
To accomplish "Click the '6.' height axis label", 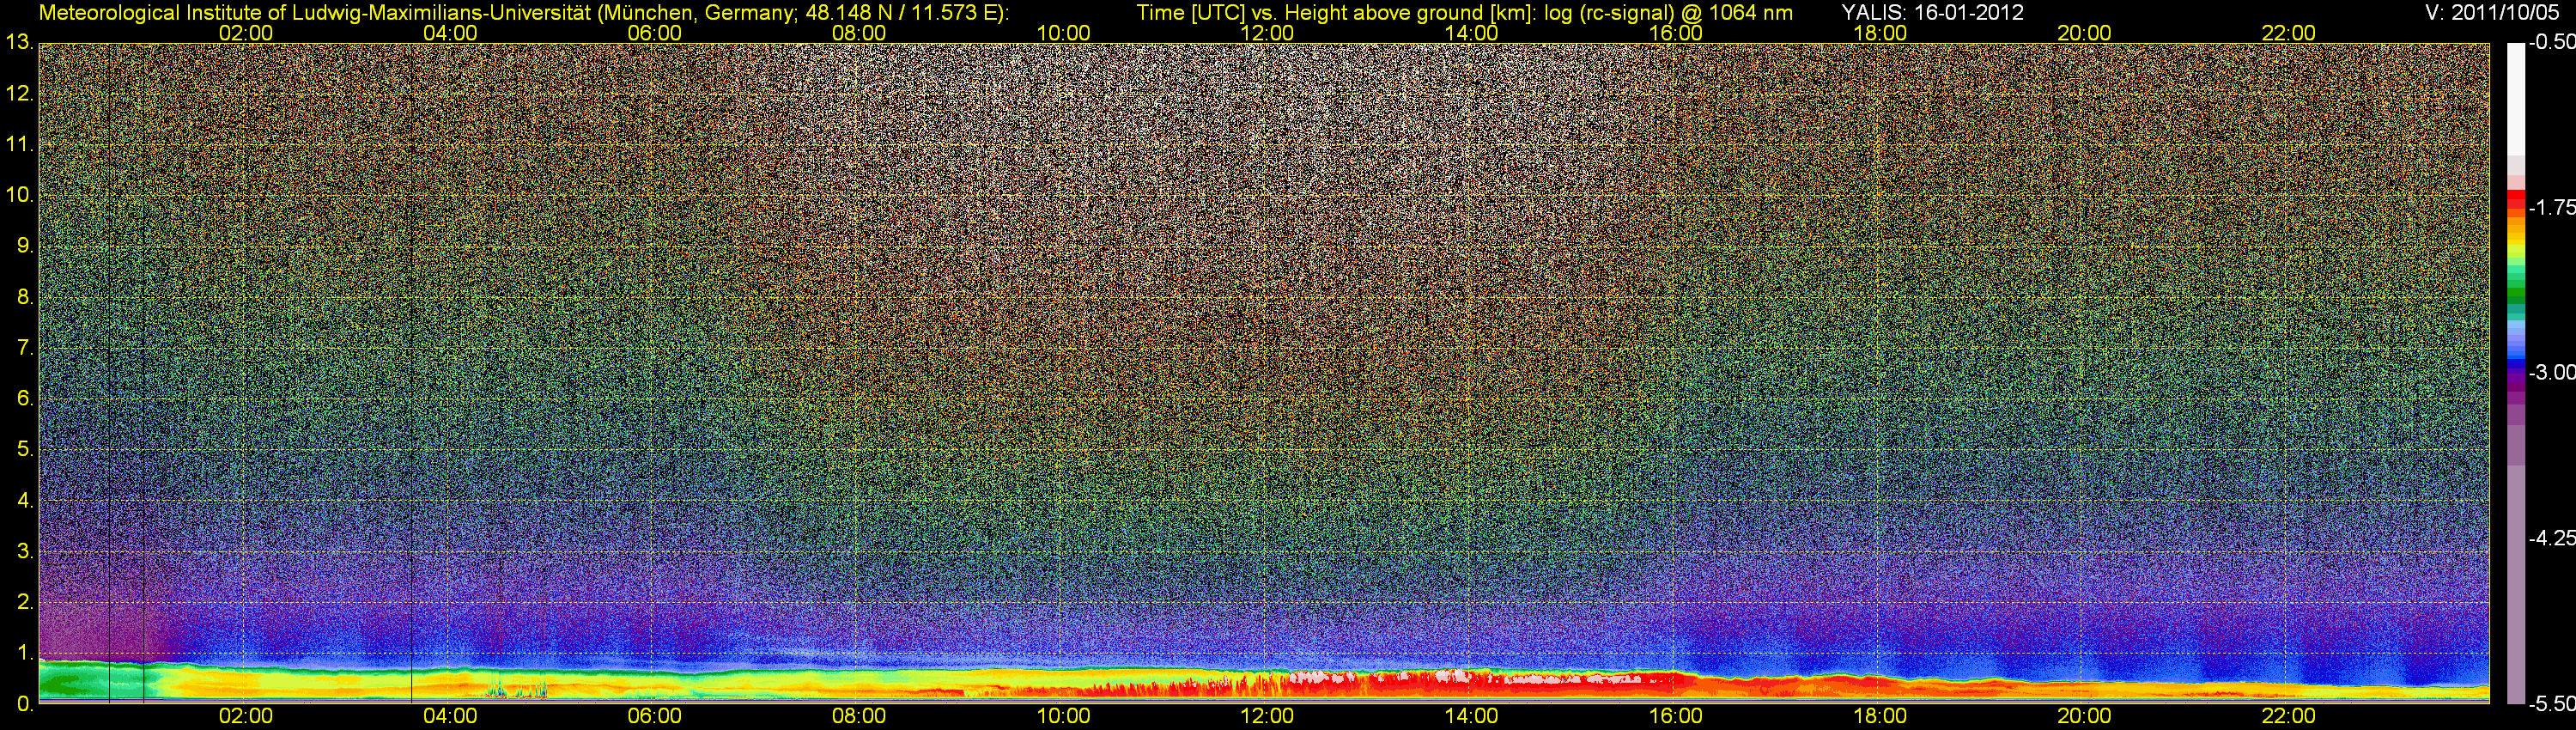I will point(25,399).
